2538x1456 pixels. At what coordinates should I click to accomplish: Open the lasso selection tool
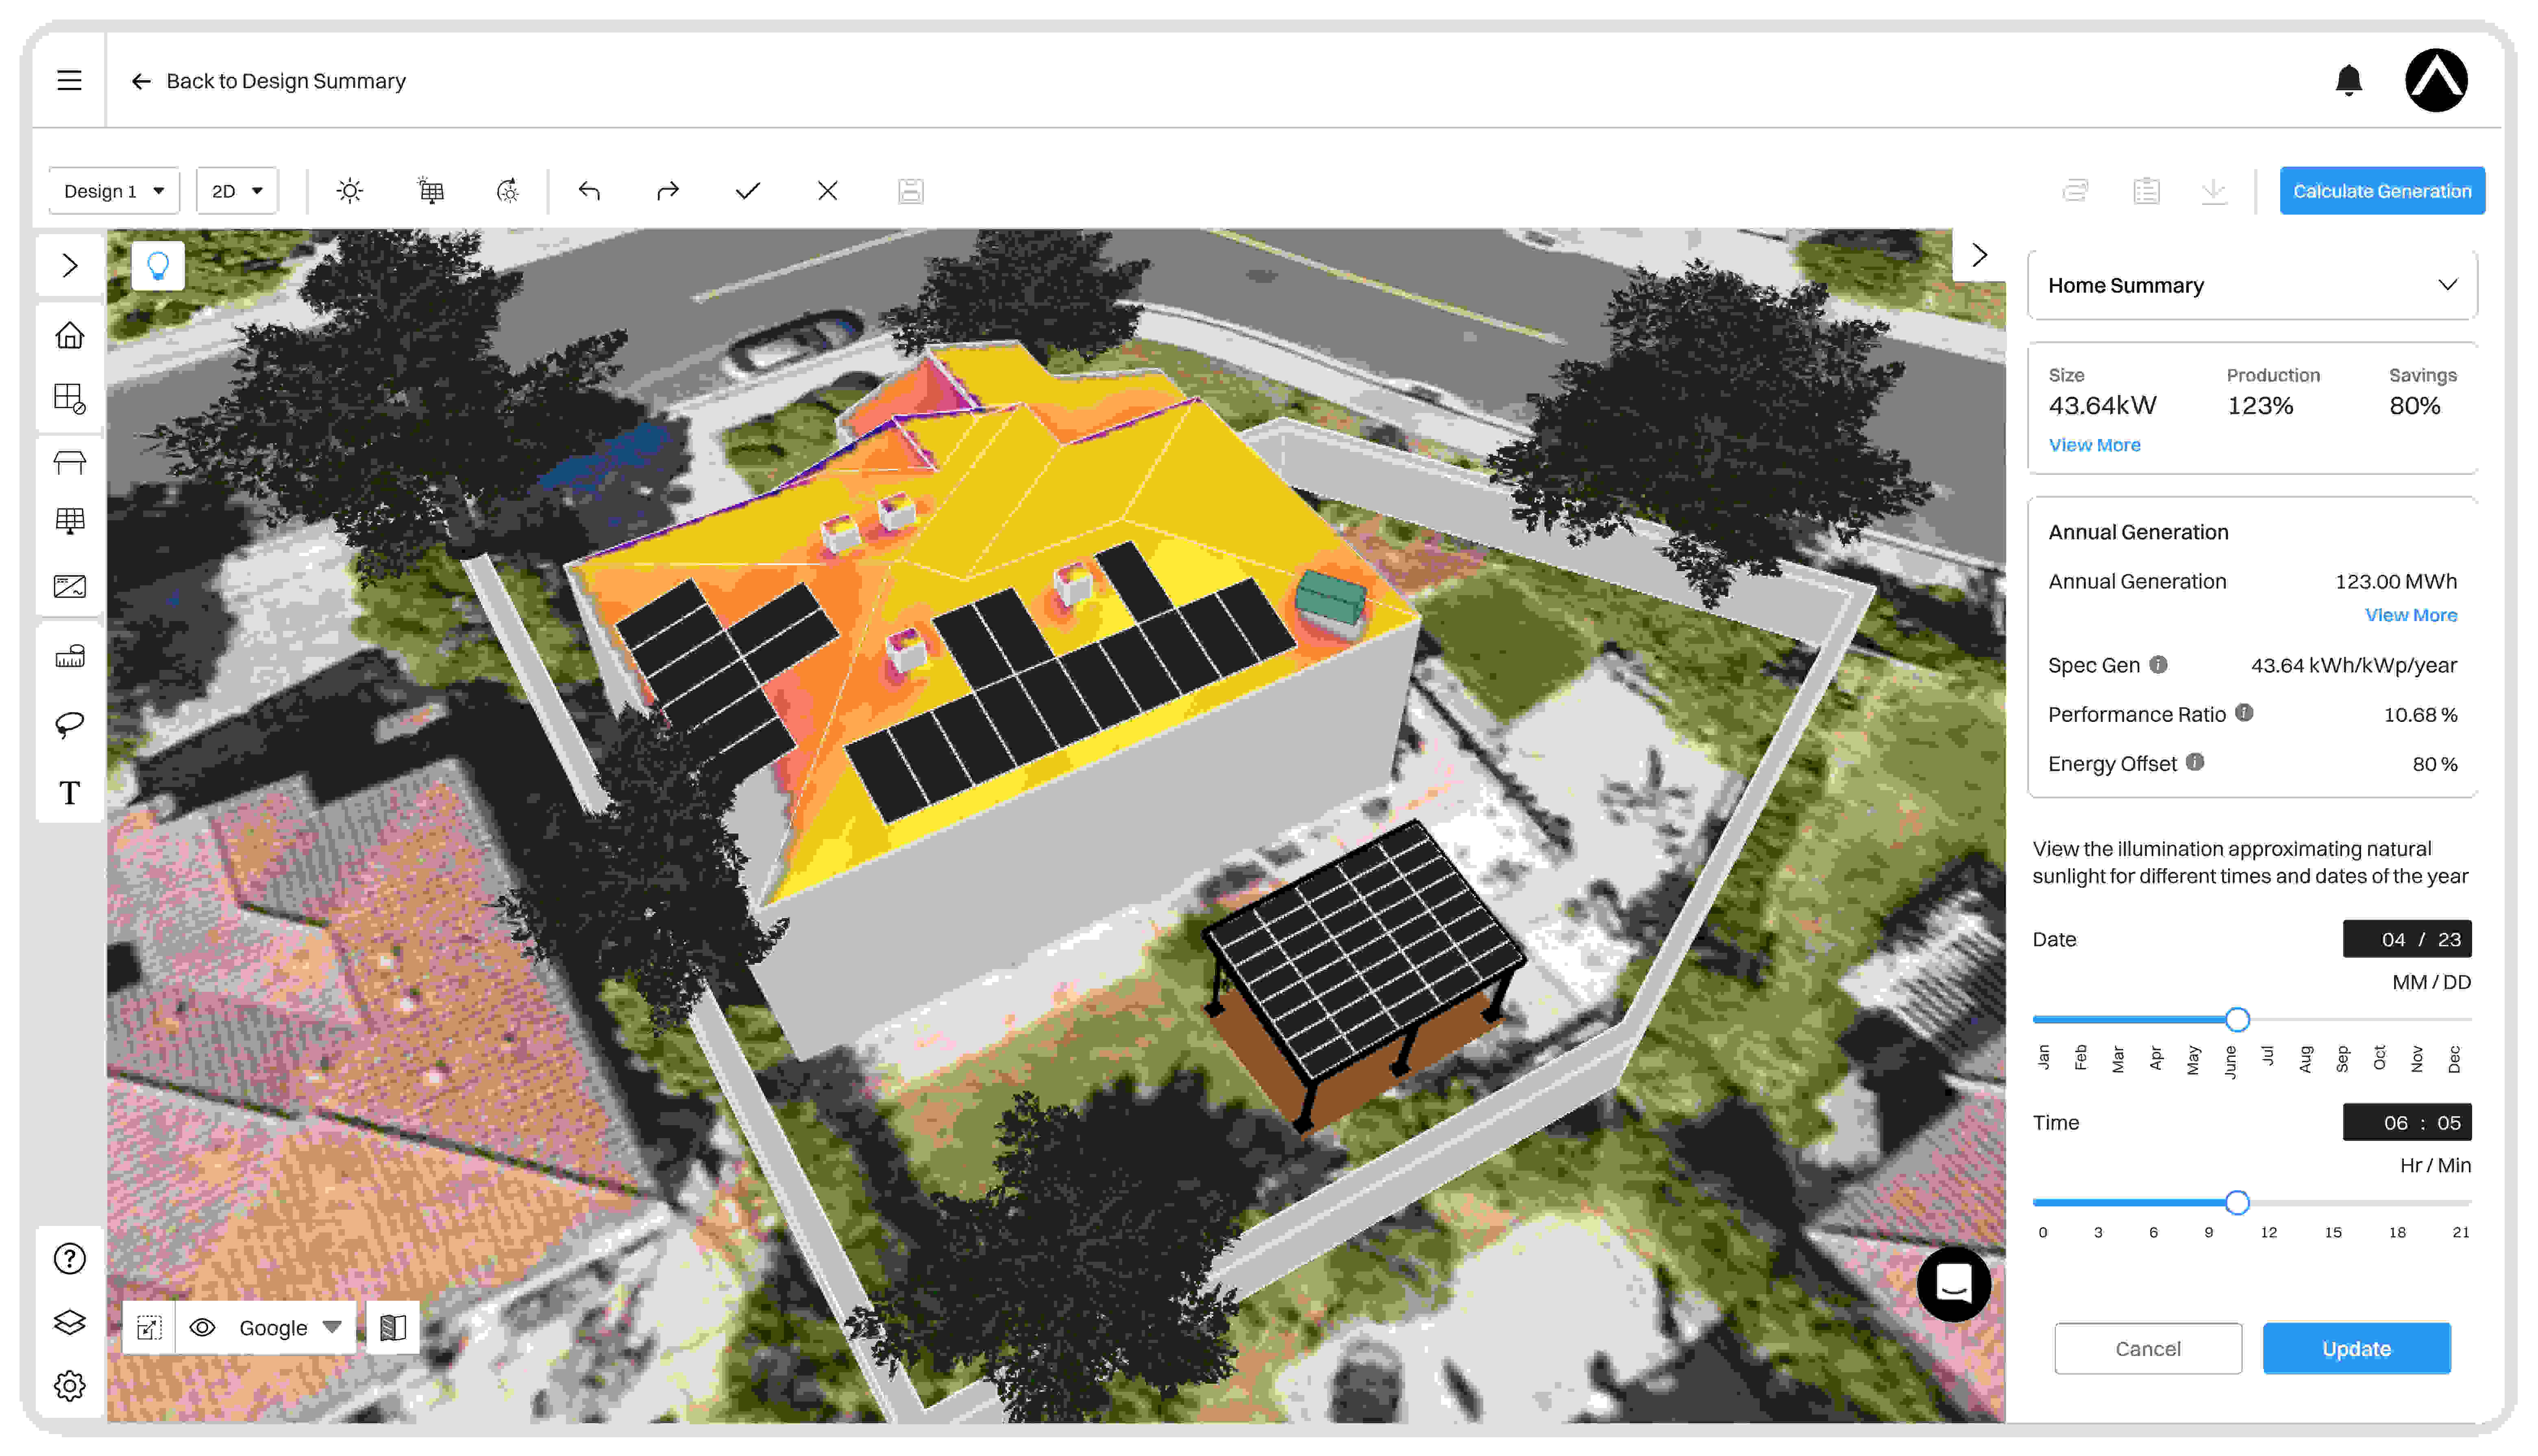pos(69,724)
